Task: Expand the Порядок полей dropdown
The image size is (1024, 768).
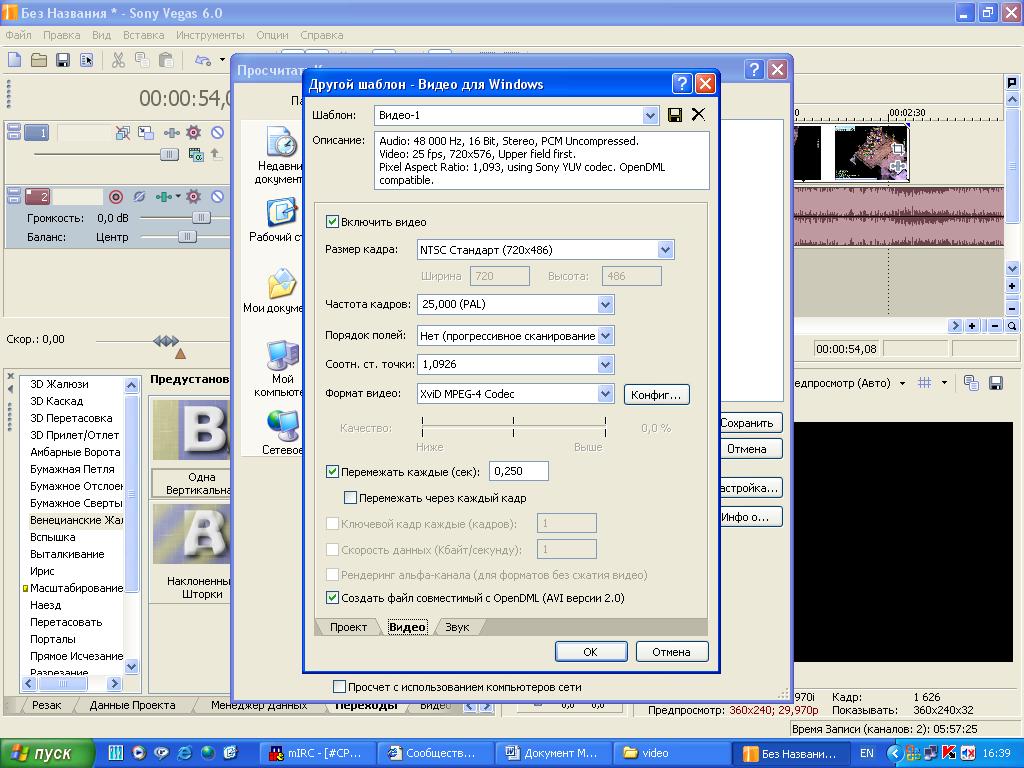Action: 605,336
